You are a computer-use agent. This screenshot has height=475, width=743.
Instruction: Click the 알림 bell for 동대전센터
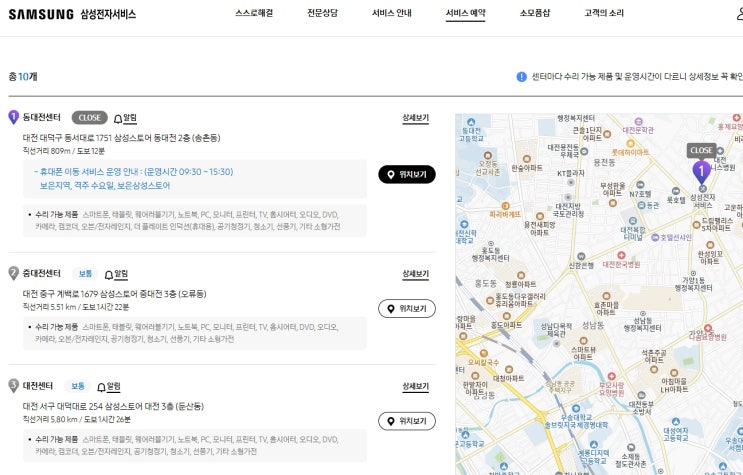(126, 118)
